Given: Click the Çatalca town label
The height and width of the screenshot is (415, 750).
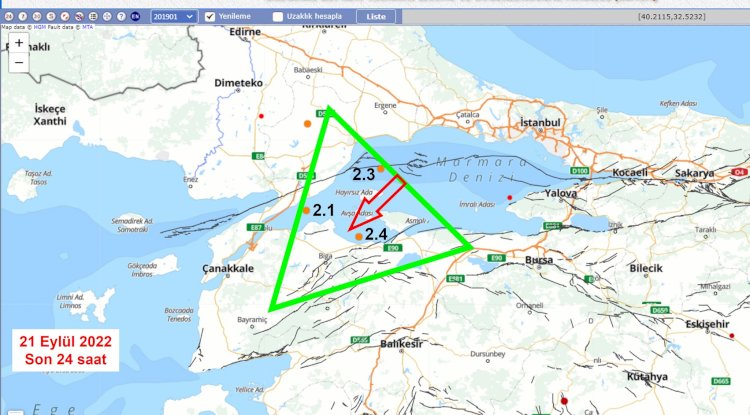Looking at the screenshot, I should (467, 115).
